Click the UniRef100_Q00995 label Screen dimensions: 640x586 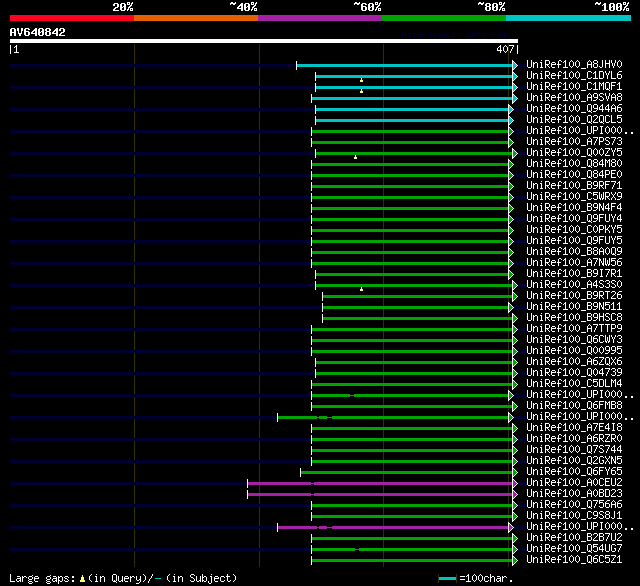click(x=574, y=351)
